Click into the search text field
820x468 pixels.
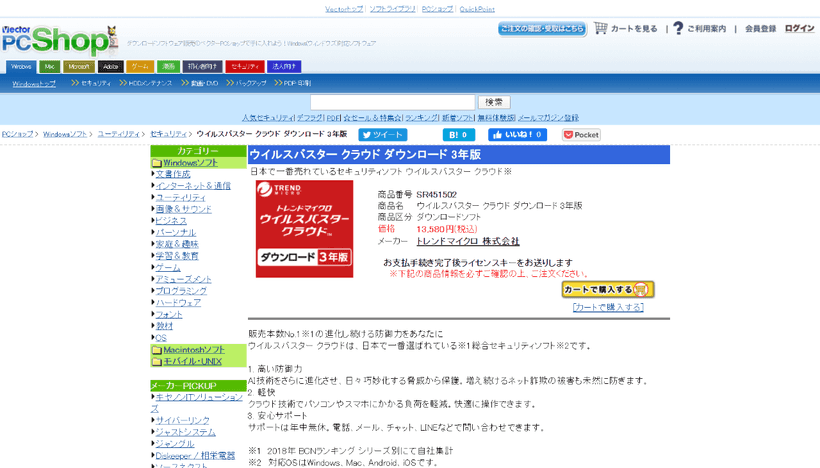pos(393,102)
